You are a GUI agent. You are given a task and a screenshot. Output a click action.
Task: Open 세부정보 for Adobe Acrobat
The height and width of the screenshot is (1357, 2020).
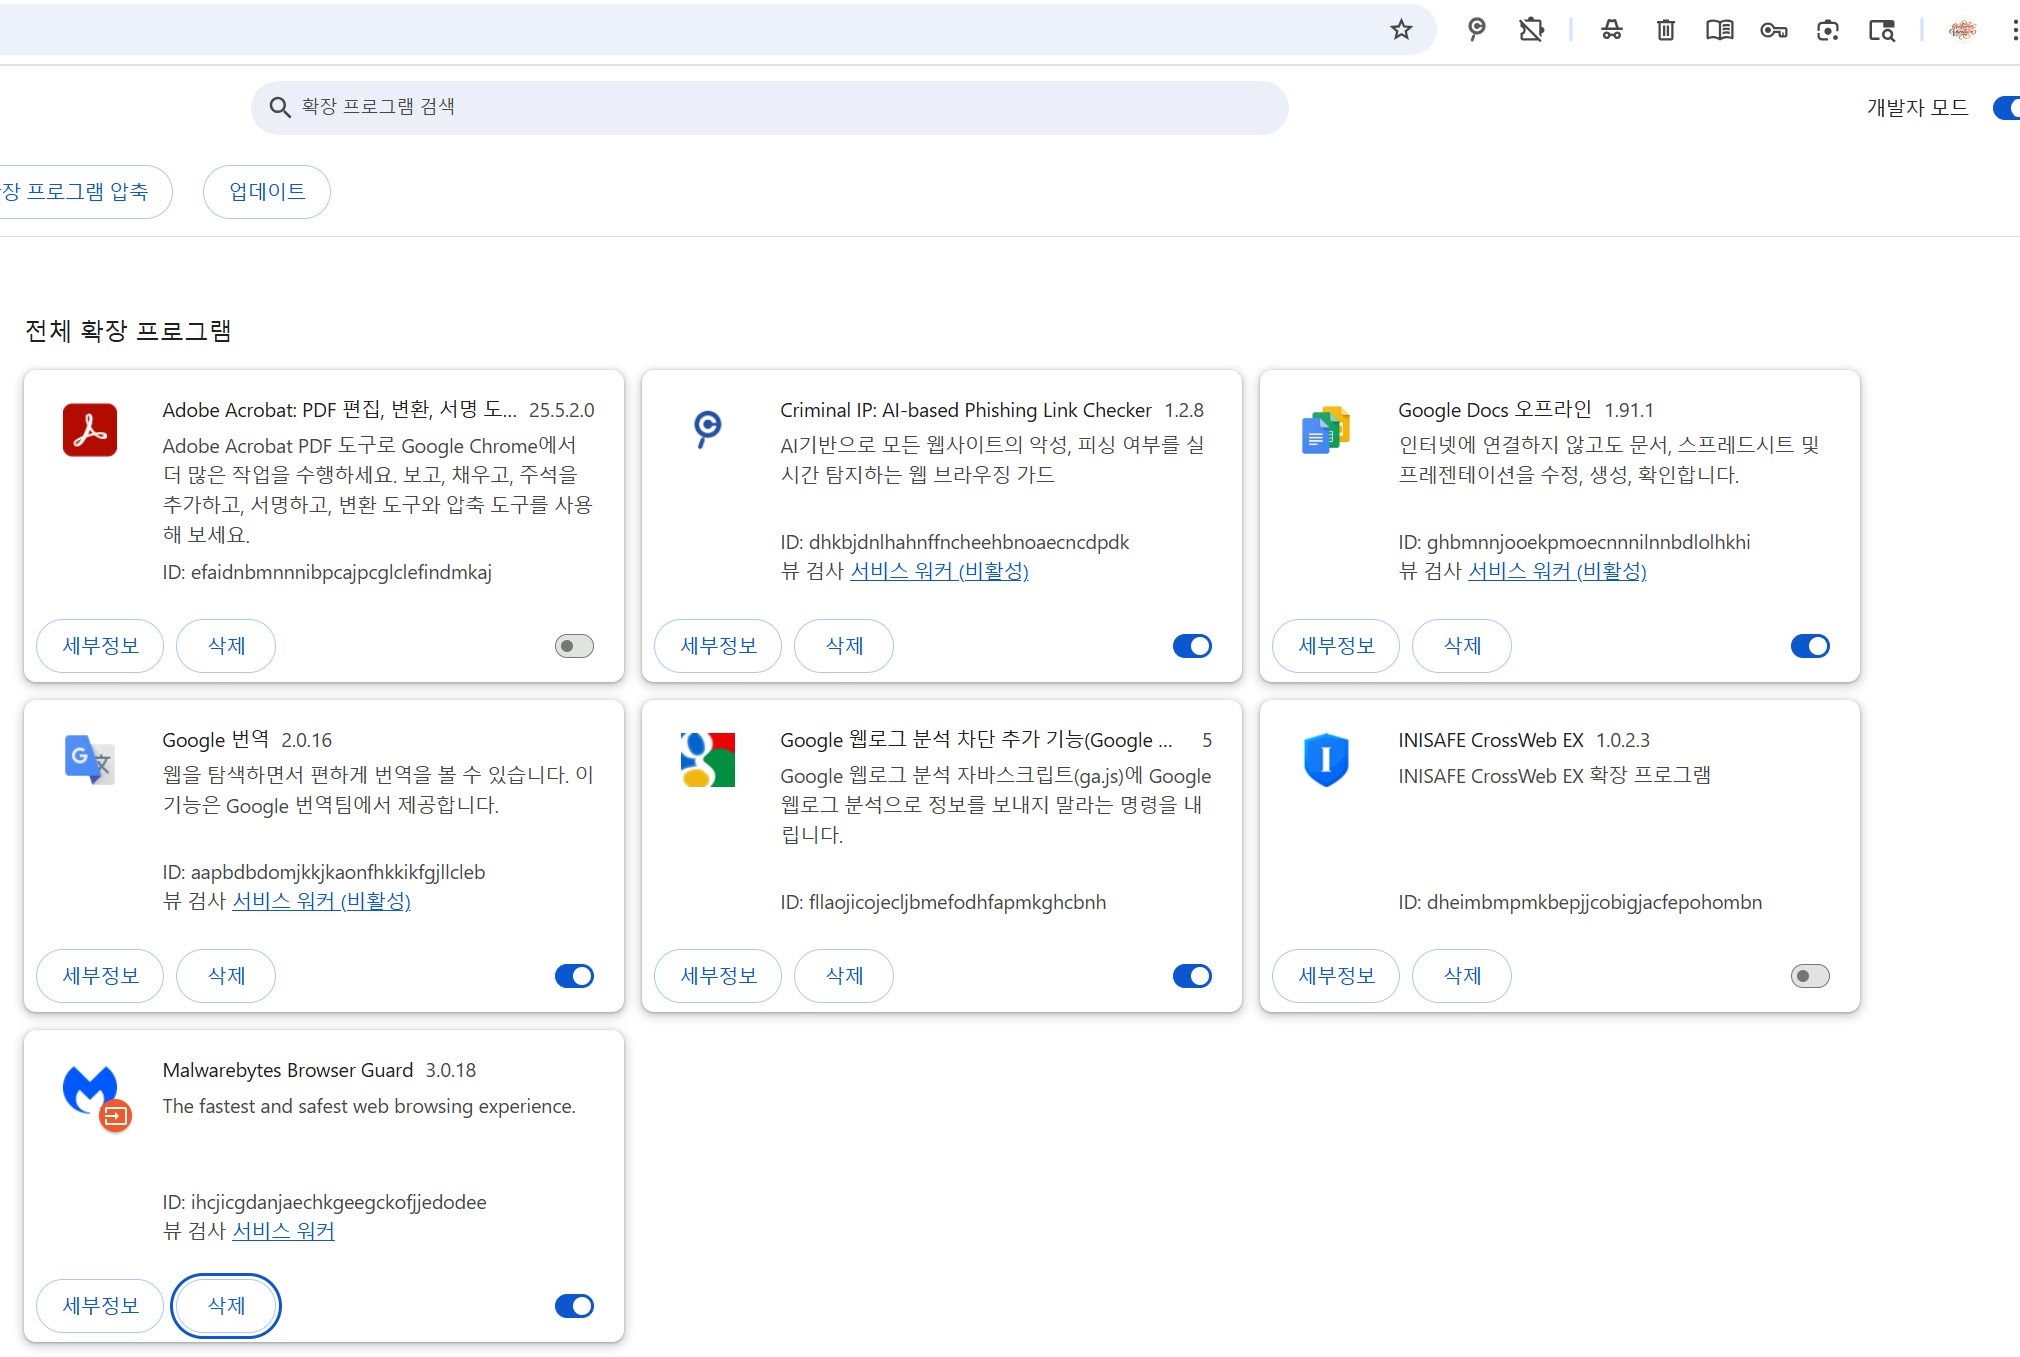pos(100,646)
